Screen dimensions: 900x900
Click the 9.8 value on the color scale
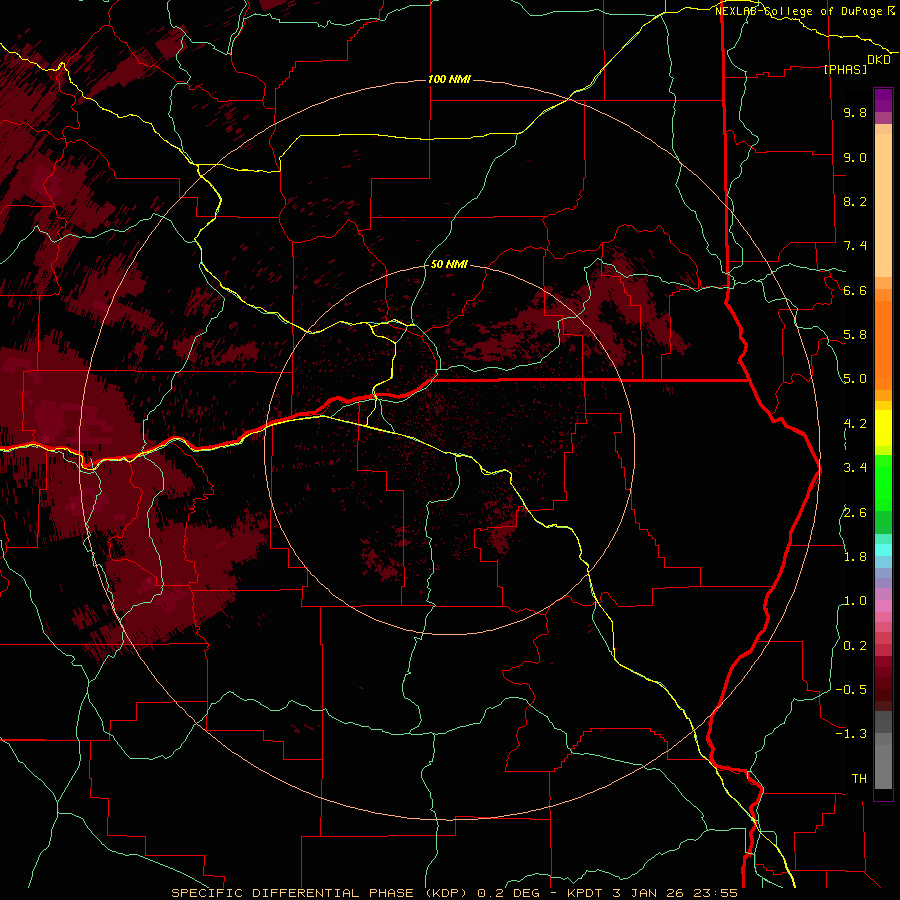pyautogui.click(x=855, y=112)
